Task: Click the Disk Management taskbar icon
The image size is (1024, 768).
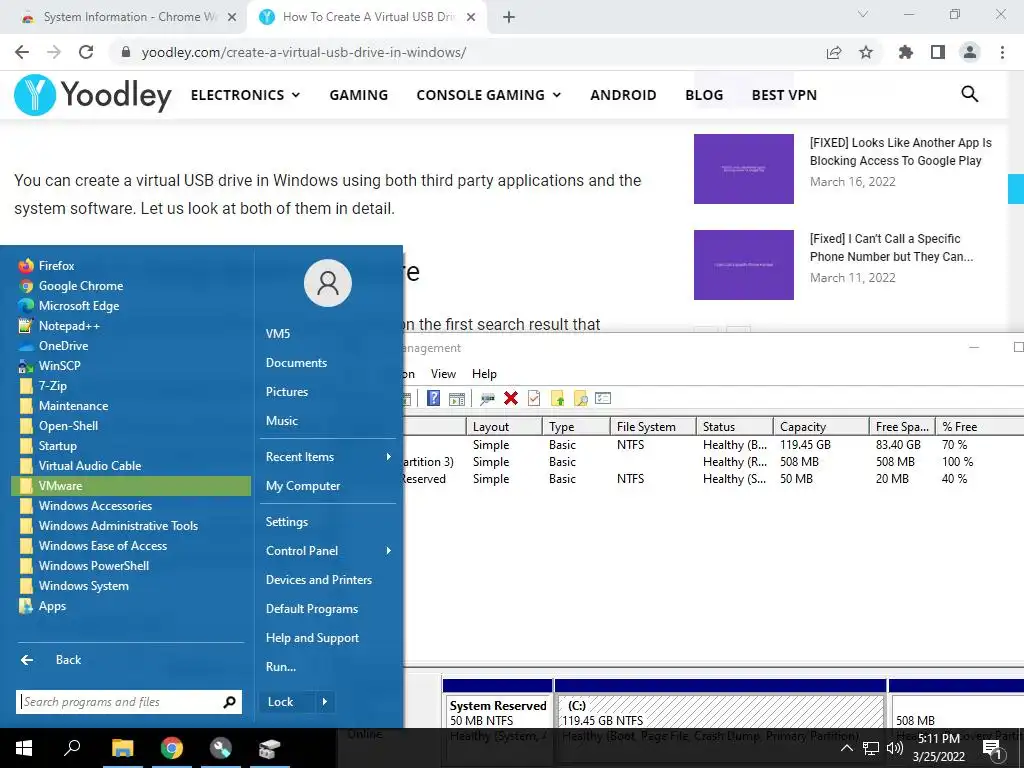Action: [269, 748]
